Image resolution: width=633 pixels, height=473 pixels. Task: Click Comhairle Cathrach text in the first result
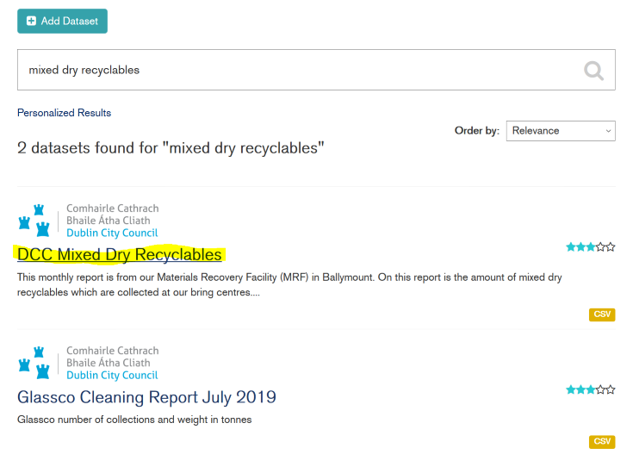pos(112,209)
